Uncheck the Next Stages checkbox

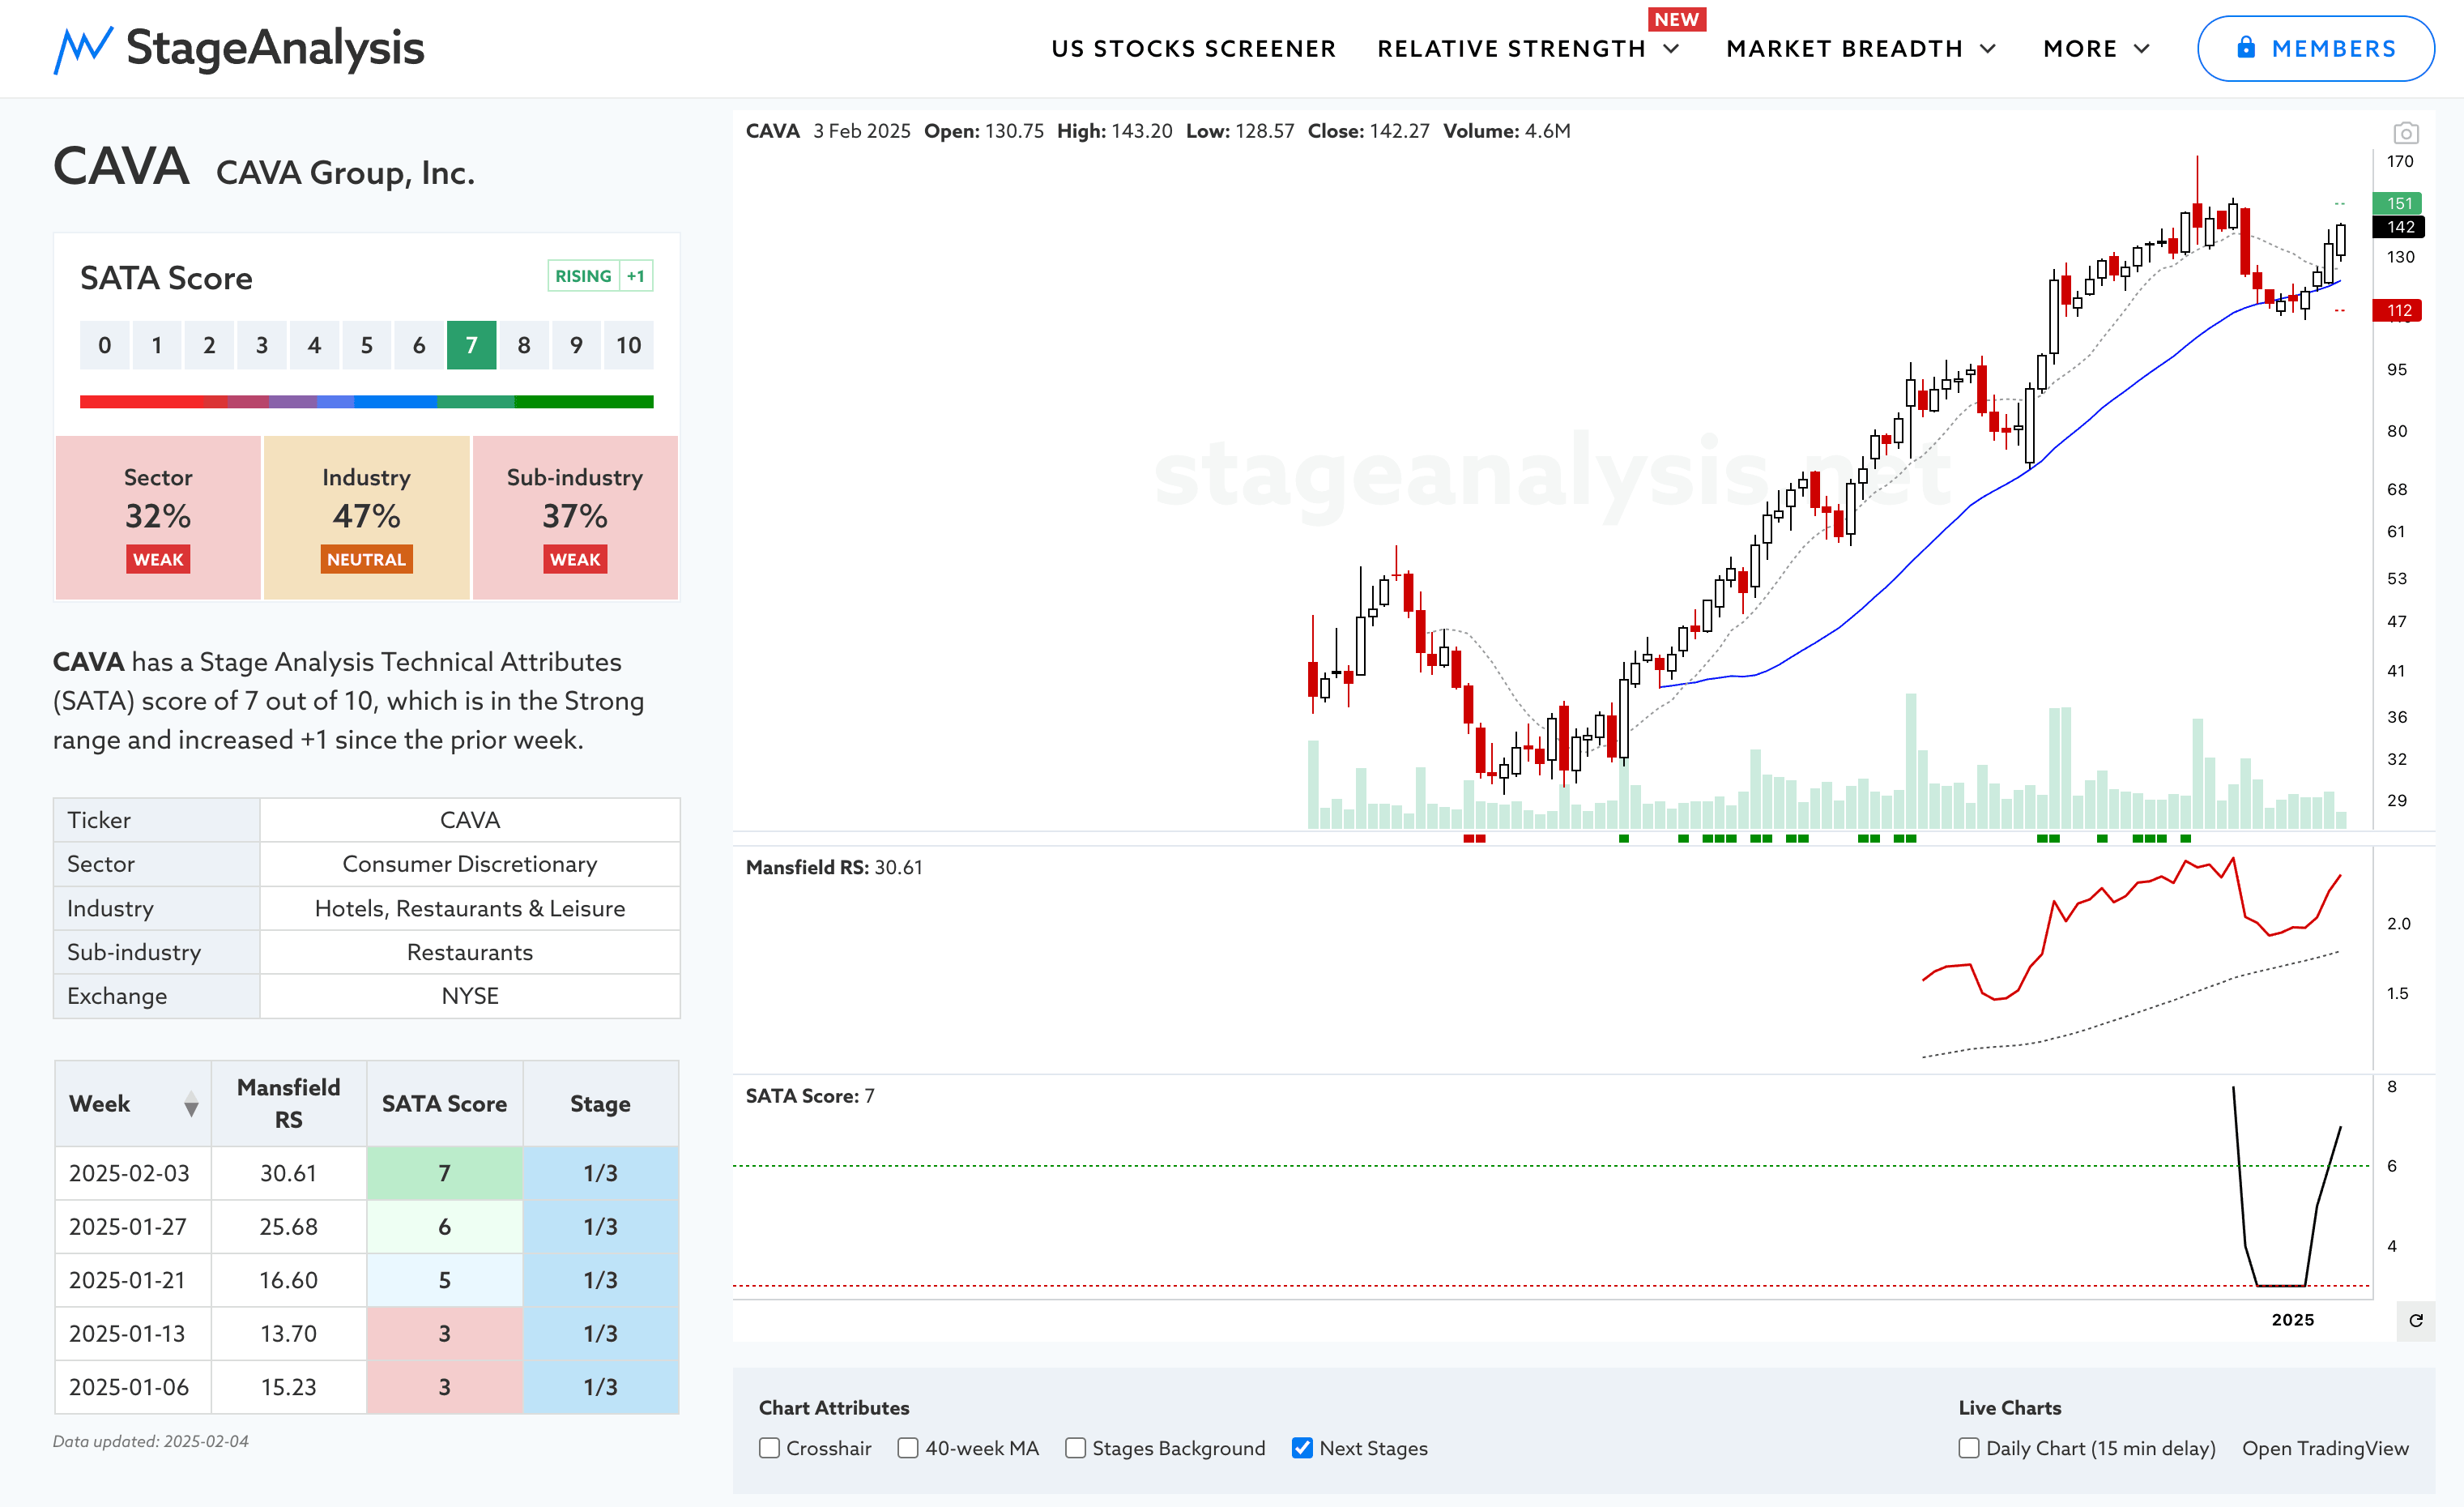click(1302, 1448)
